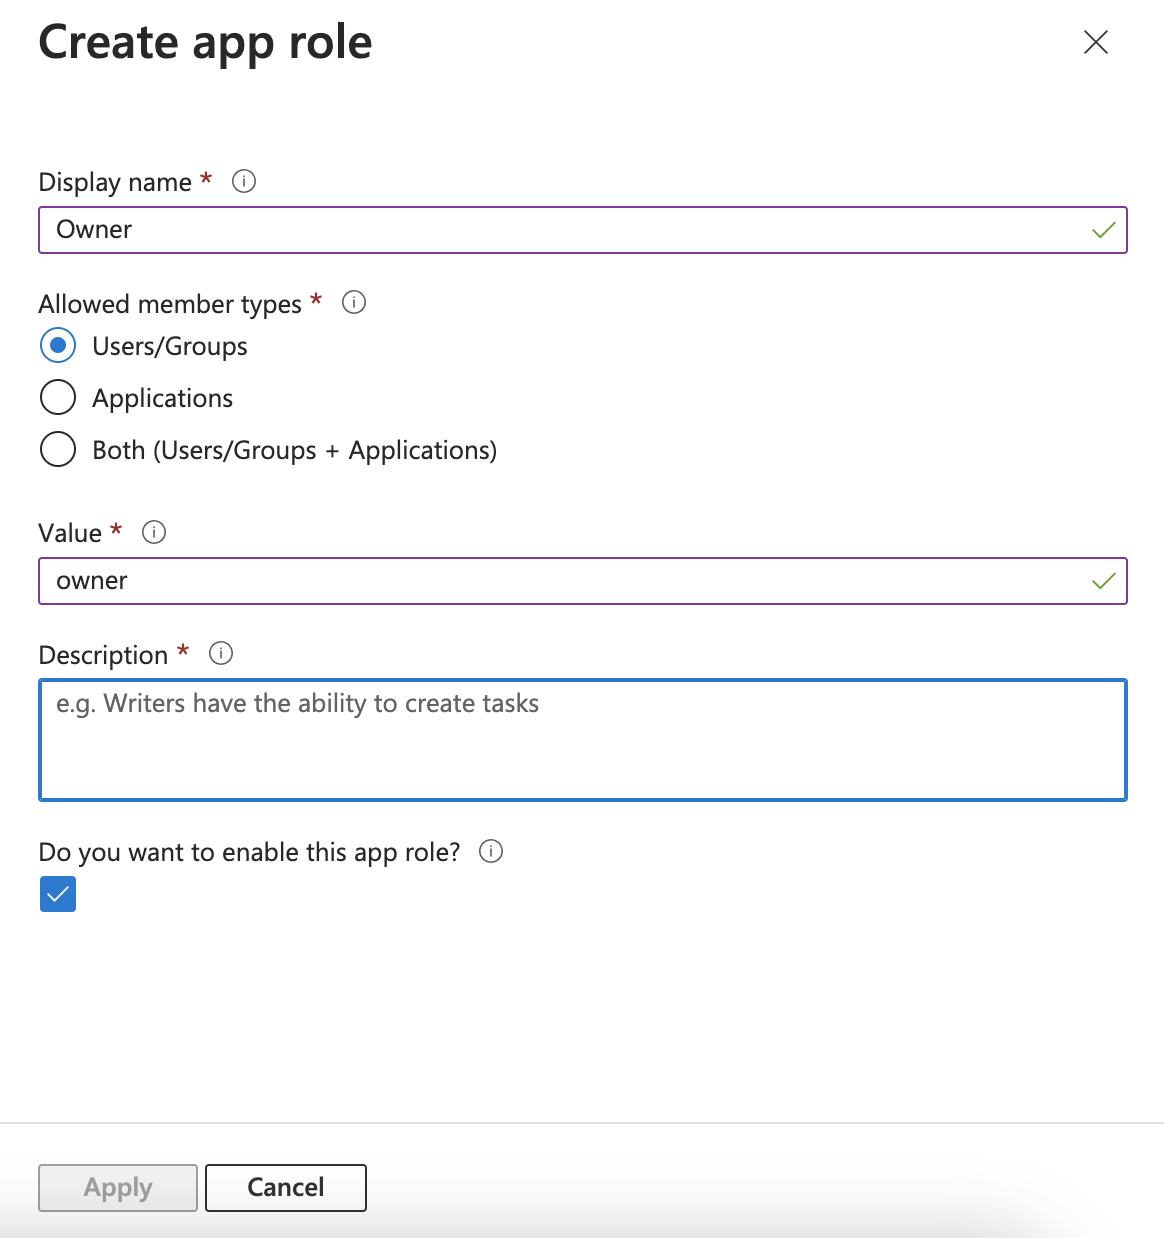The image size is (1164, 1238).
Task: Click the green checkmark in Value field
Action: coord(1103,580)
